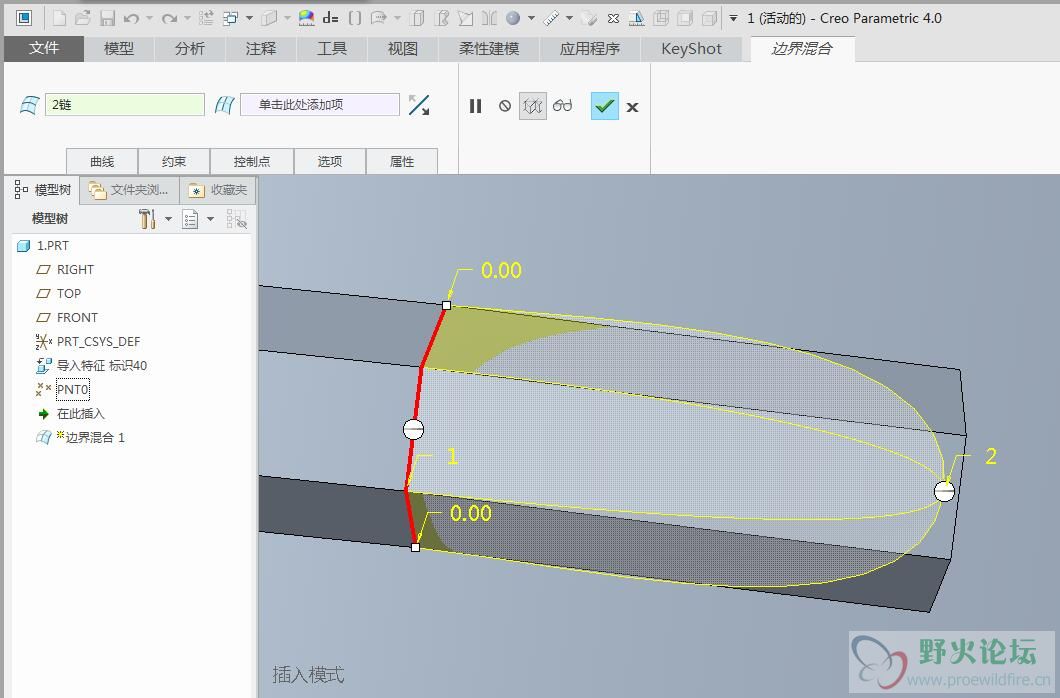This screenshot has height=698, width=1060.
Task: Click the 单击此处添加项 second direction collector
Action: tap(320, 105)
